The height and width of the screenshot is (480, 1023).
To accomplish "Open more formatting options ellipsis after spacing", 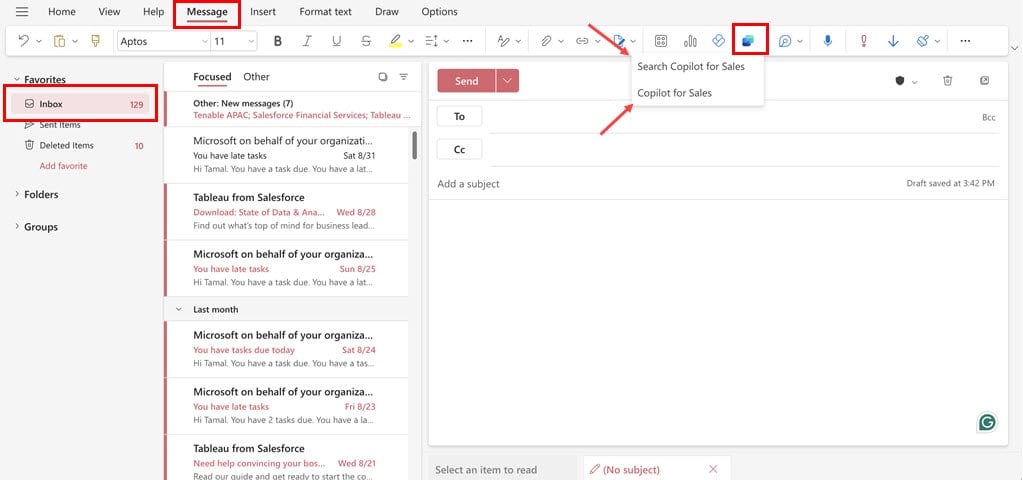I will coord(467,41).
